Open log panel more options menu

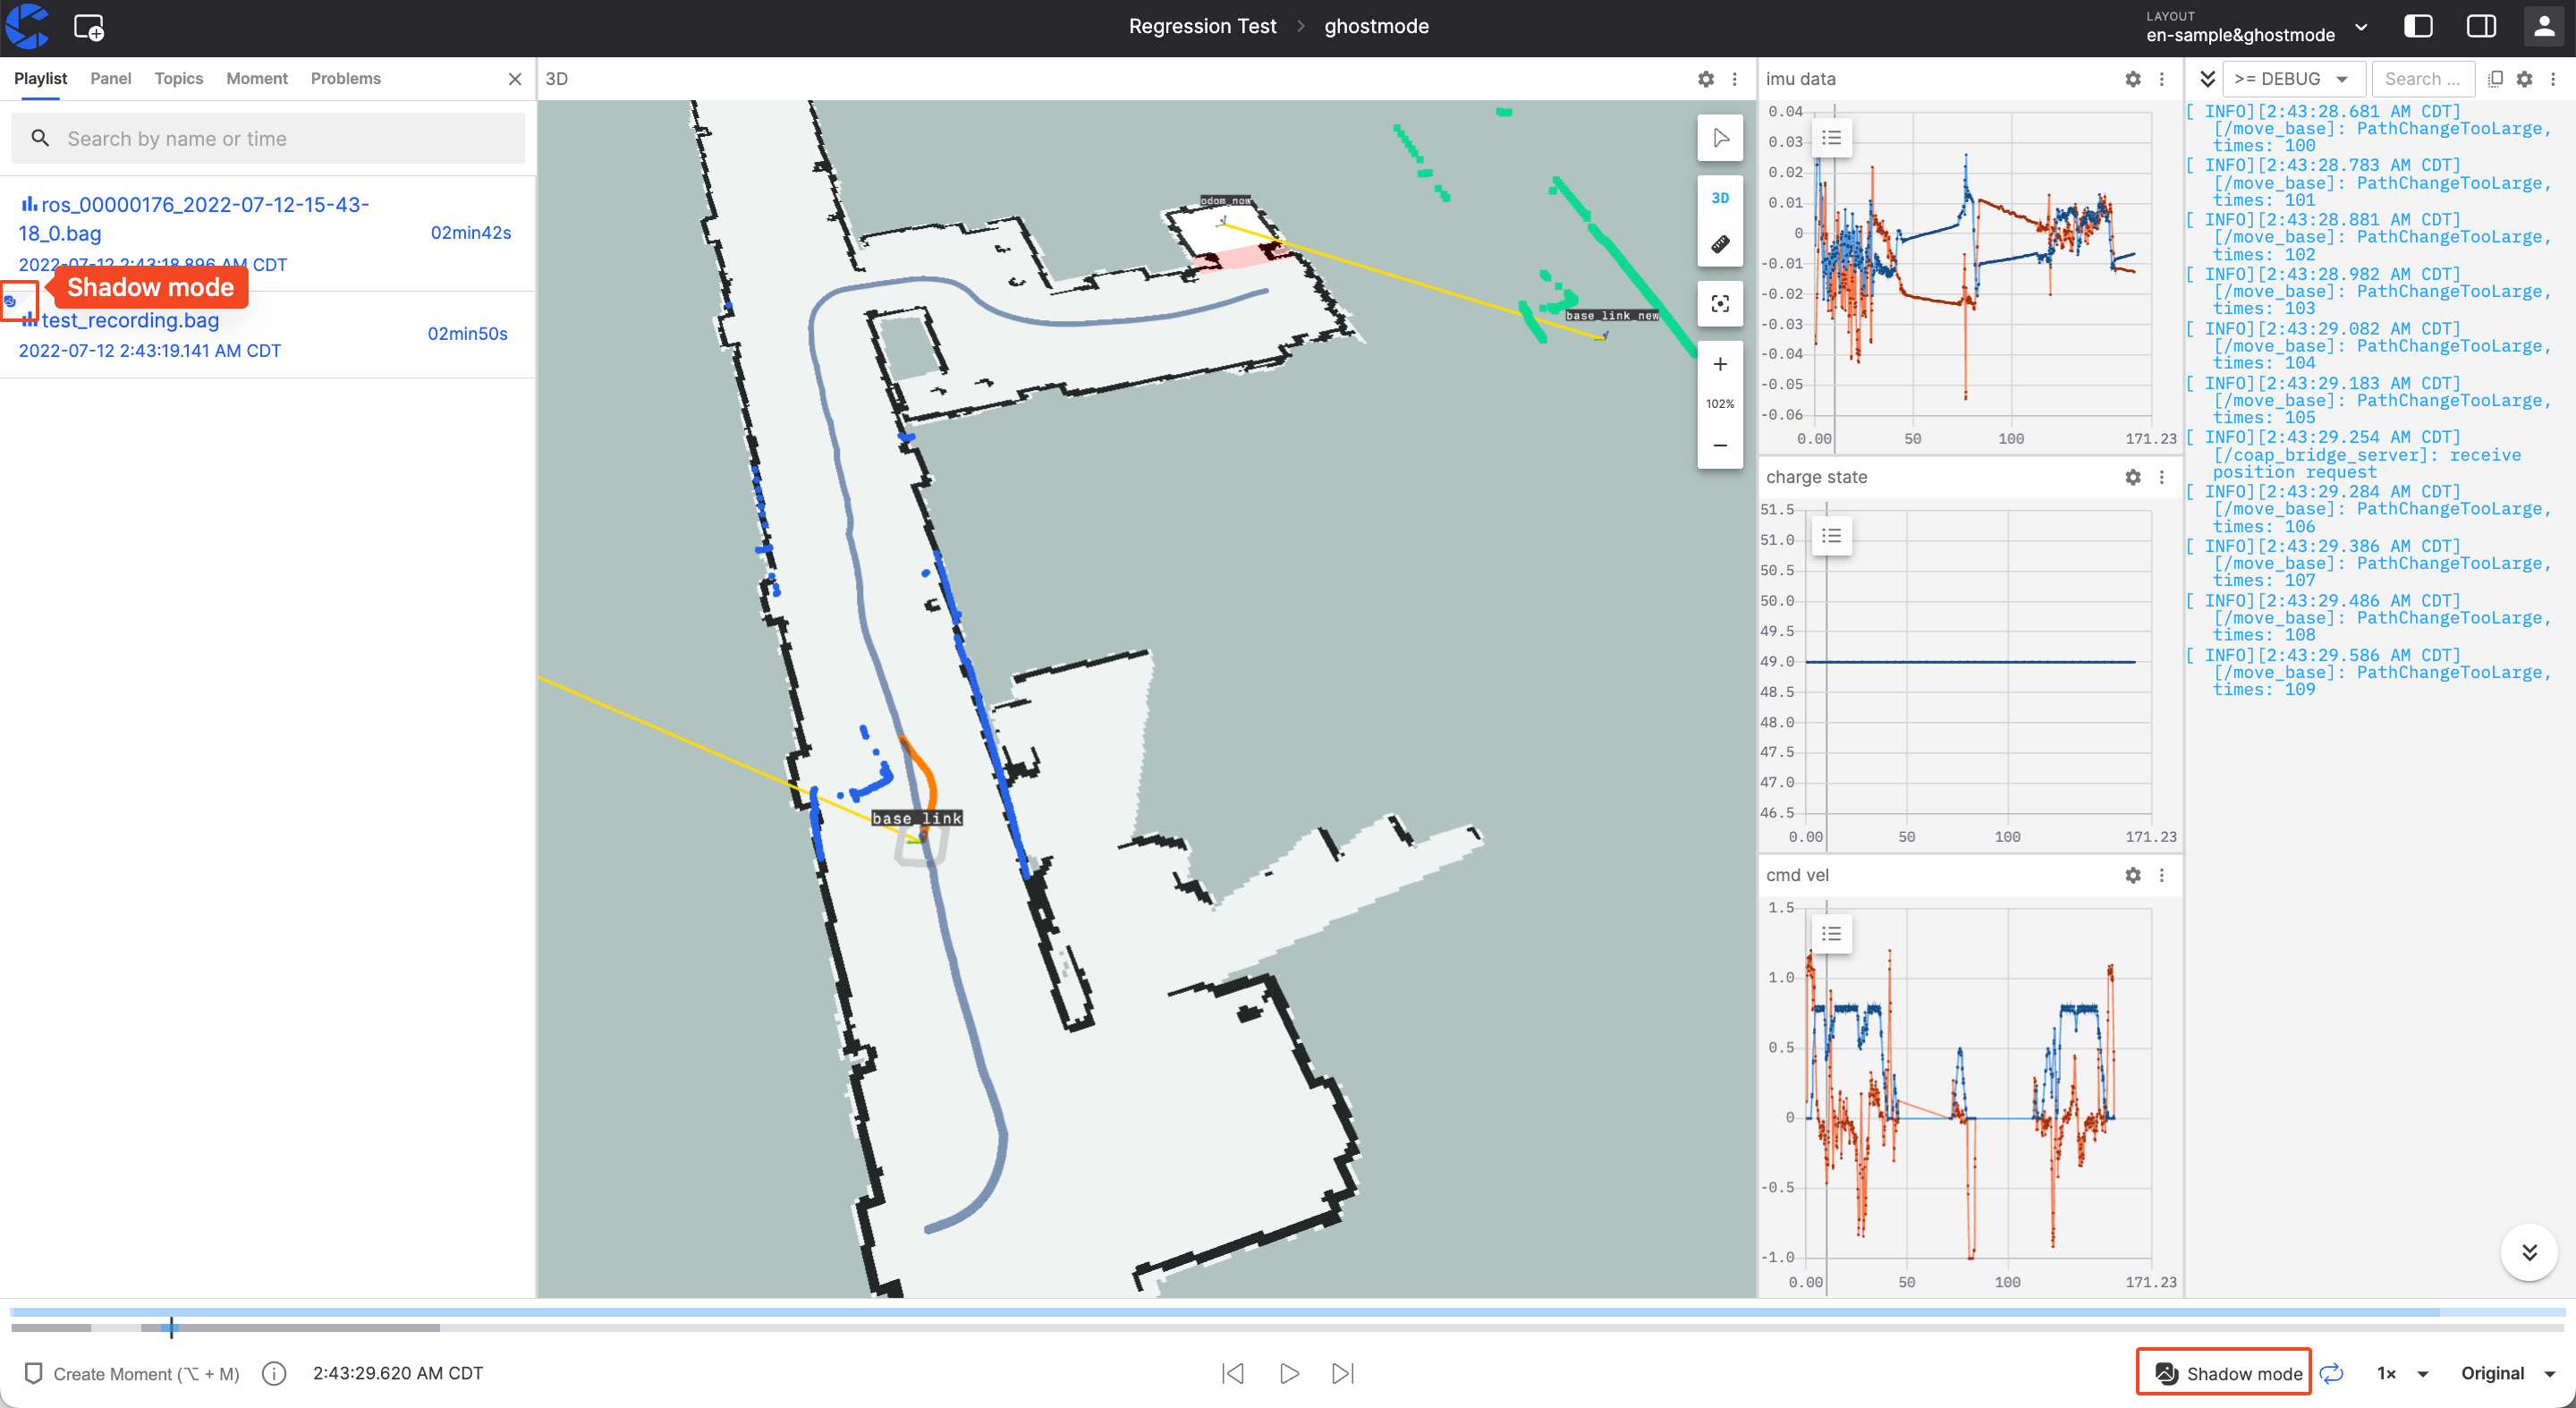[2553, 79]
